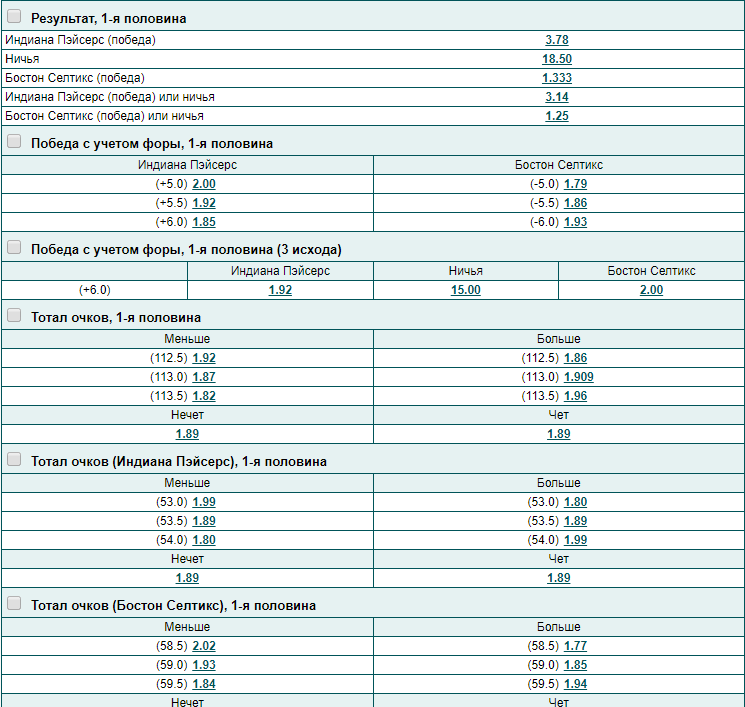Select 3.14 odds for Индиана победа или ничья
The height and width of the screenshot is (707, 745).
557,97
